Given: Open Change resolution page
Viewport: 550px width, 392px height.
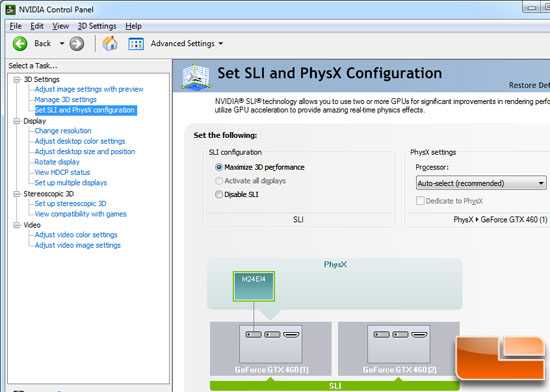Looking at the screenshot, I should [63, 131].
